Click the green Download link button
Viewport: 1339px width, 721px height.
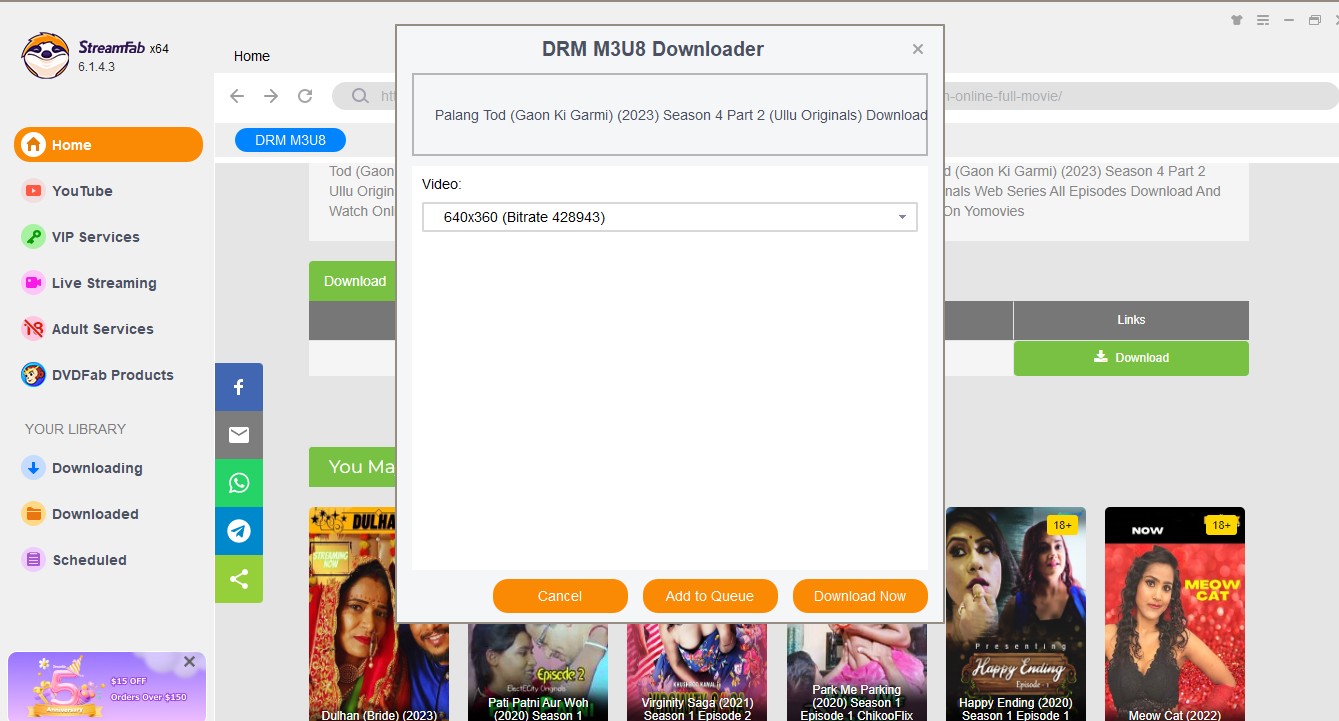(x=1131, y=358)
